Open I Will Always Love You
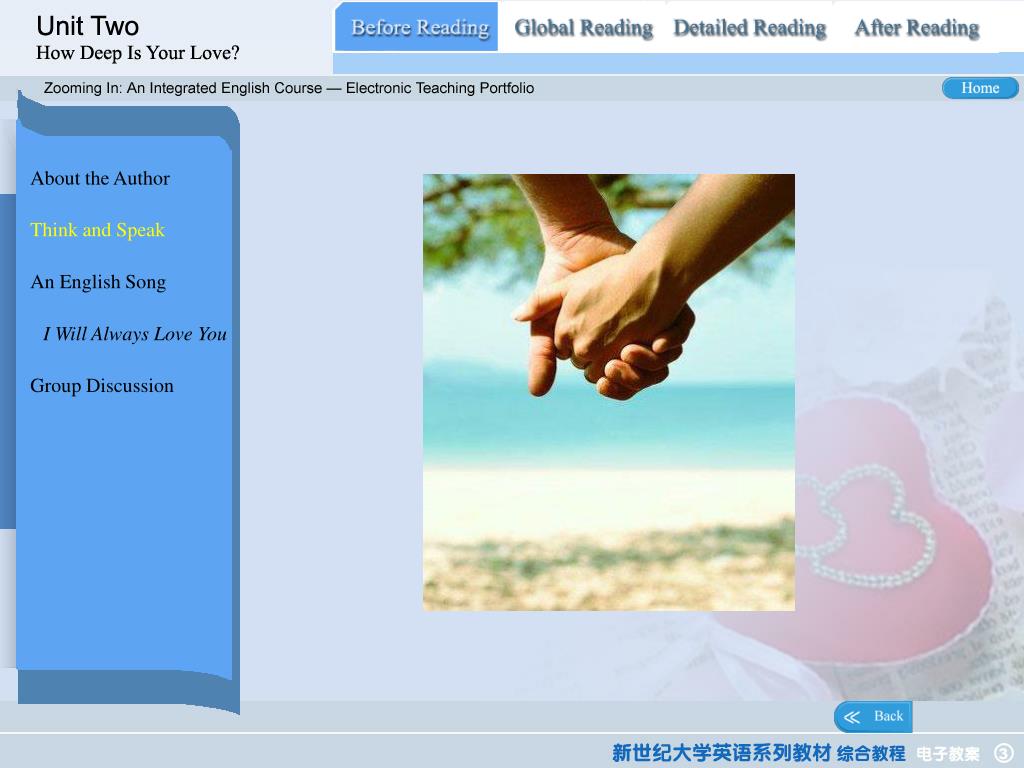The width and height of the screenshot is (1024, 768). [135, 334]
